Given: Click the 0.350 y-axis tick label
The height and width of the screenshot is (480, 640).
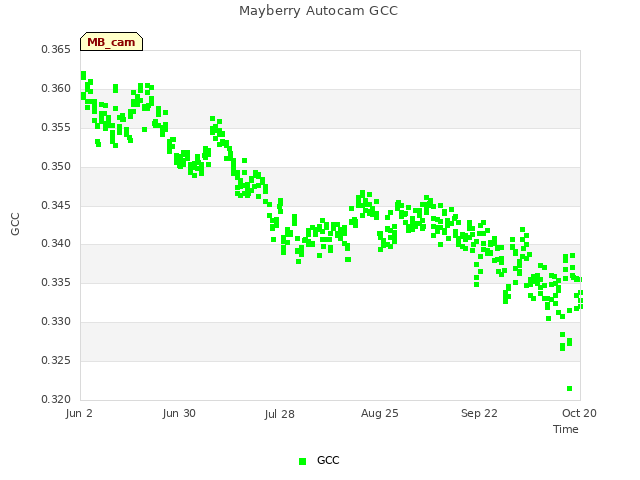Looking at the screenshot, I should [56, 166].
